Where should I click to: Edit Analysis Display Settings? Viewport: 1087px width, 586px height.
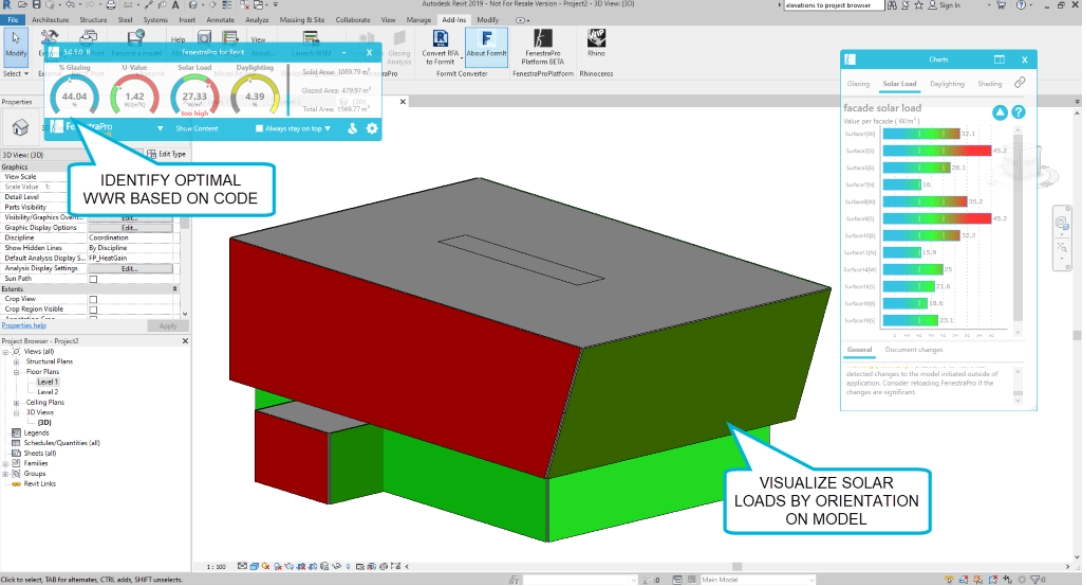tap(130, 268)
